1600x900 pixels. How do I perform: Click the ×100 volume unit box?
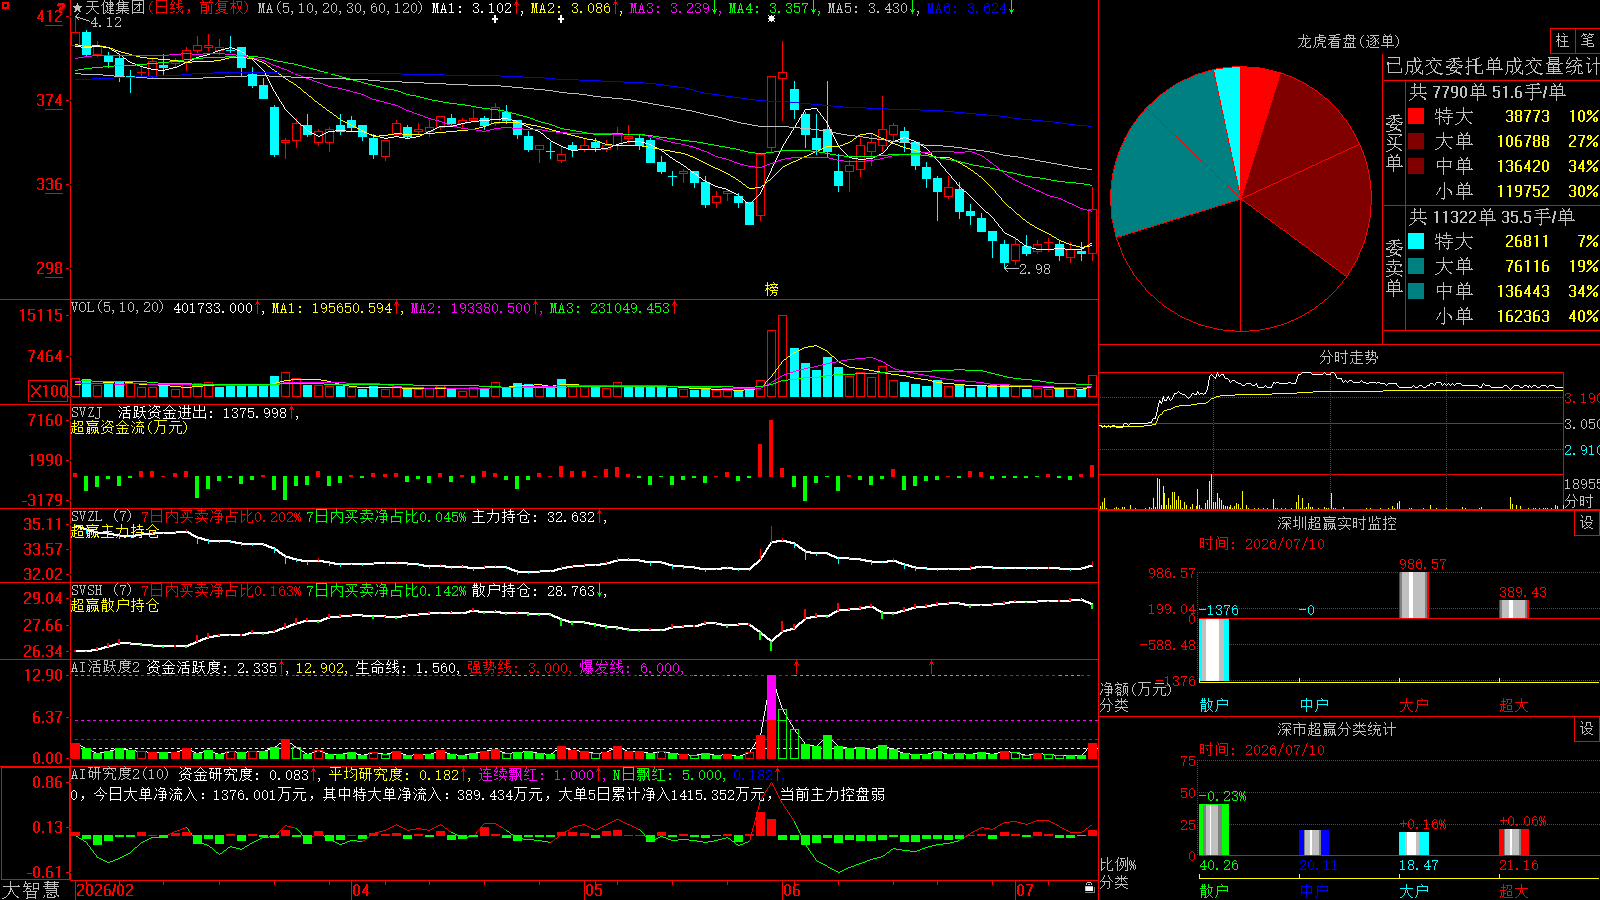pyautogui.click(x=49, y=391)
